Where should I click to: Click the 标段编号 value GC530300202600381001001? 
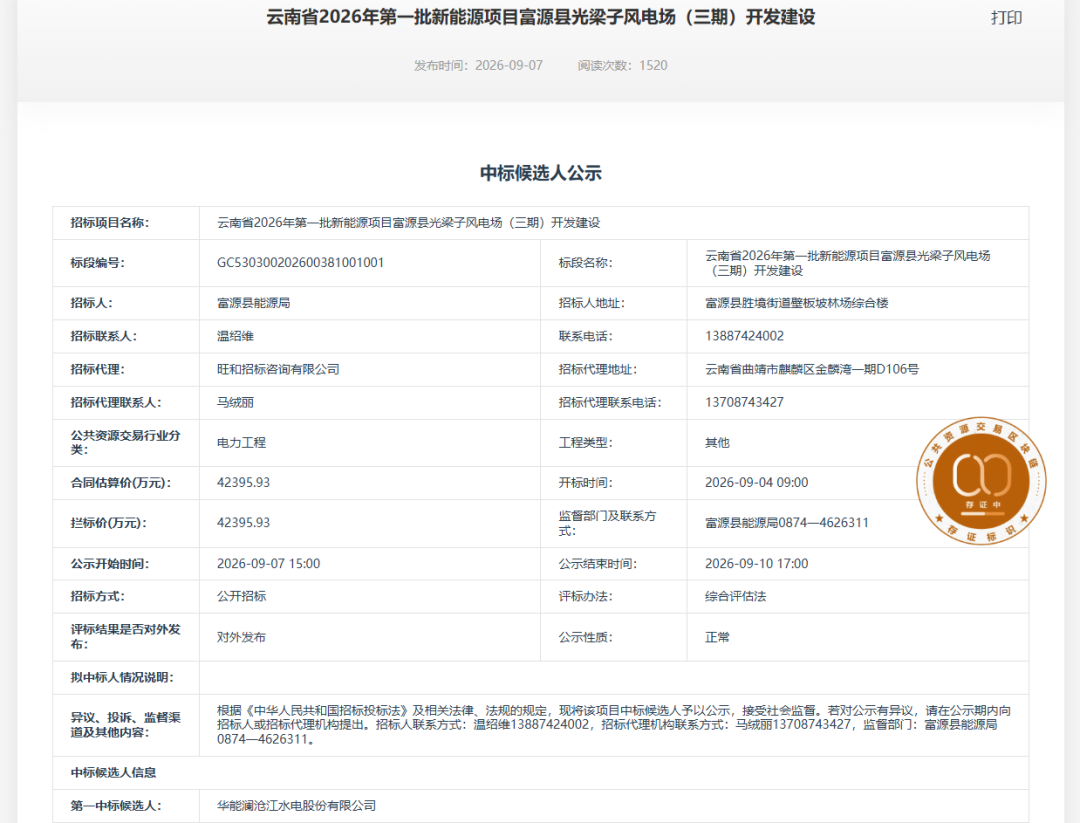300,262
